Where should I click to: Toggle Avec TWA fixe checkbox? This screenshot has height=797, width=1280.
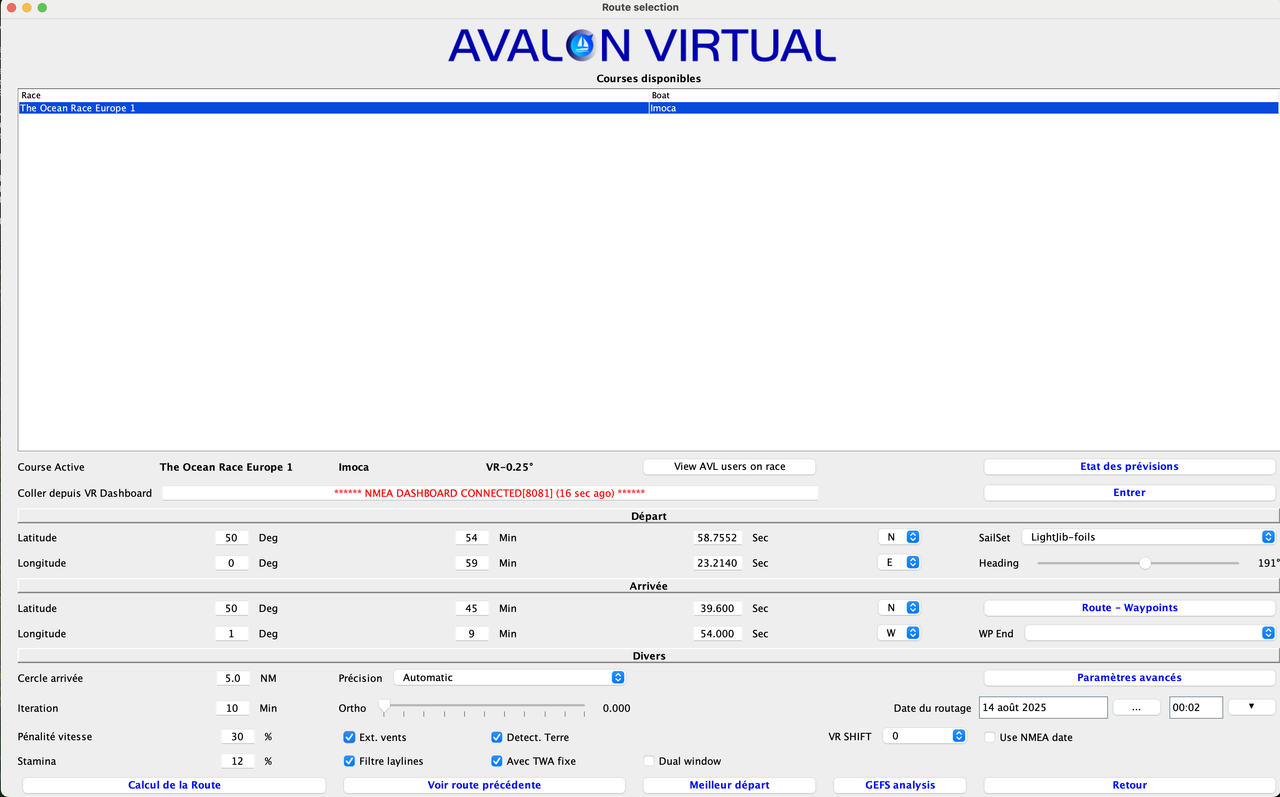coord(497,761)
